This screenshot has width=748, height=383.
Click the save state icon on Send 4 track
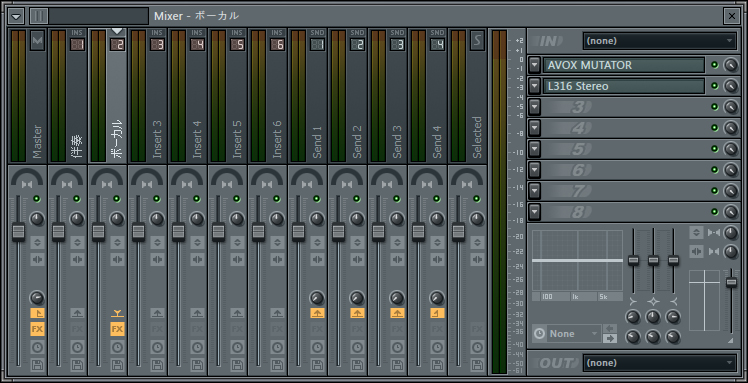click(437, 365)
